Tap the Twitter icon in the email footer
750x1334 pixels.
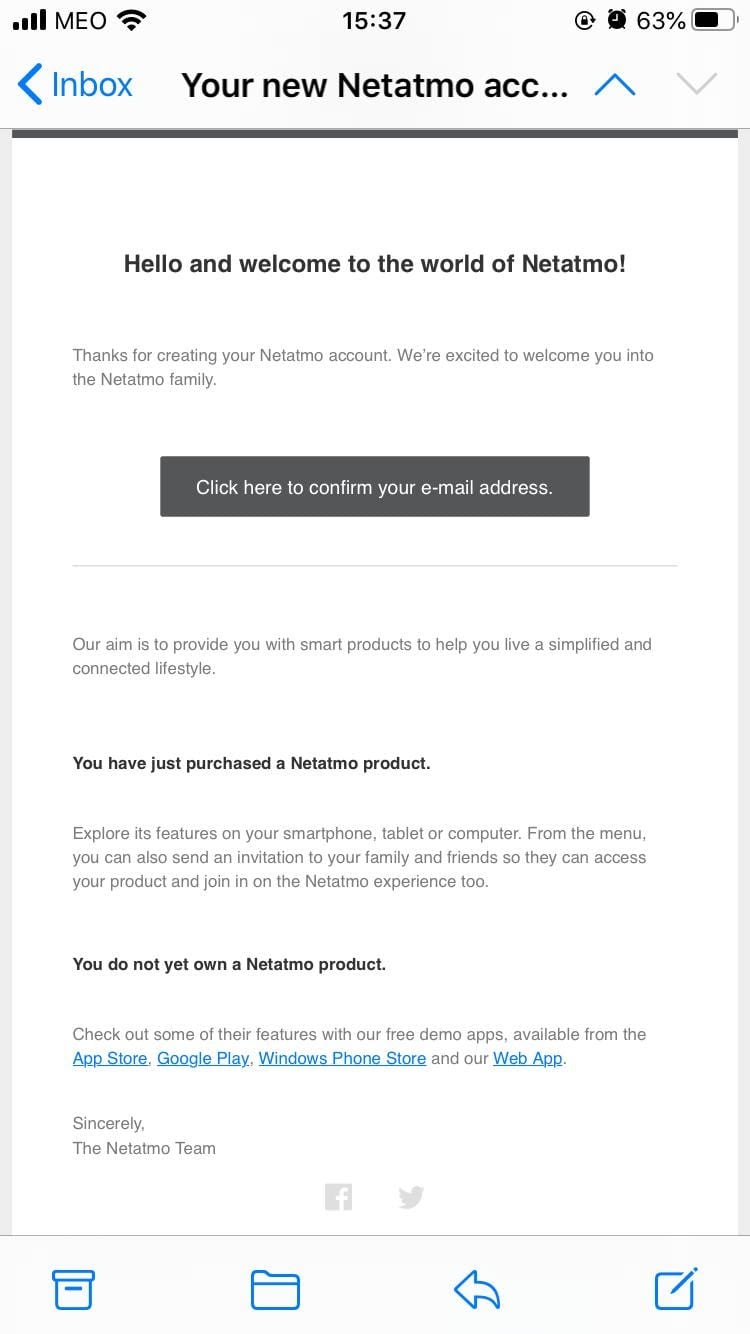[x=411, y=1196]
